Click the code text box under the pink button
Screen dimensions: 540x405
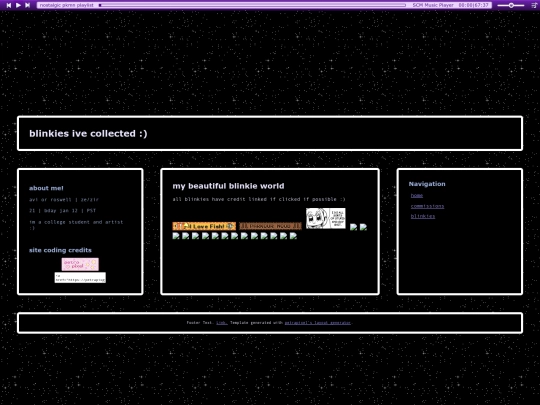coord(80,278)
